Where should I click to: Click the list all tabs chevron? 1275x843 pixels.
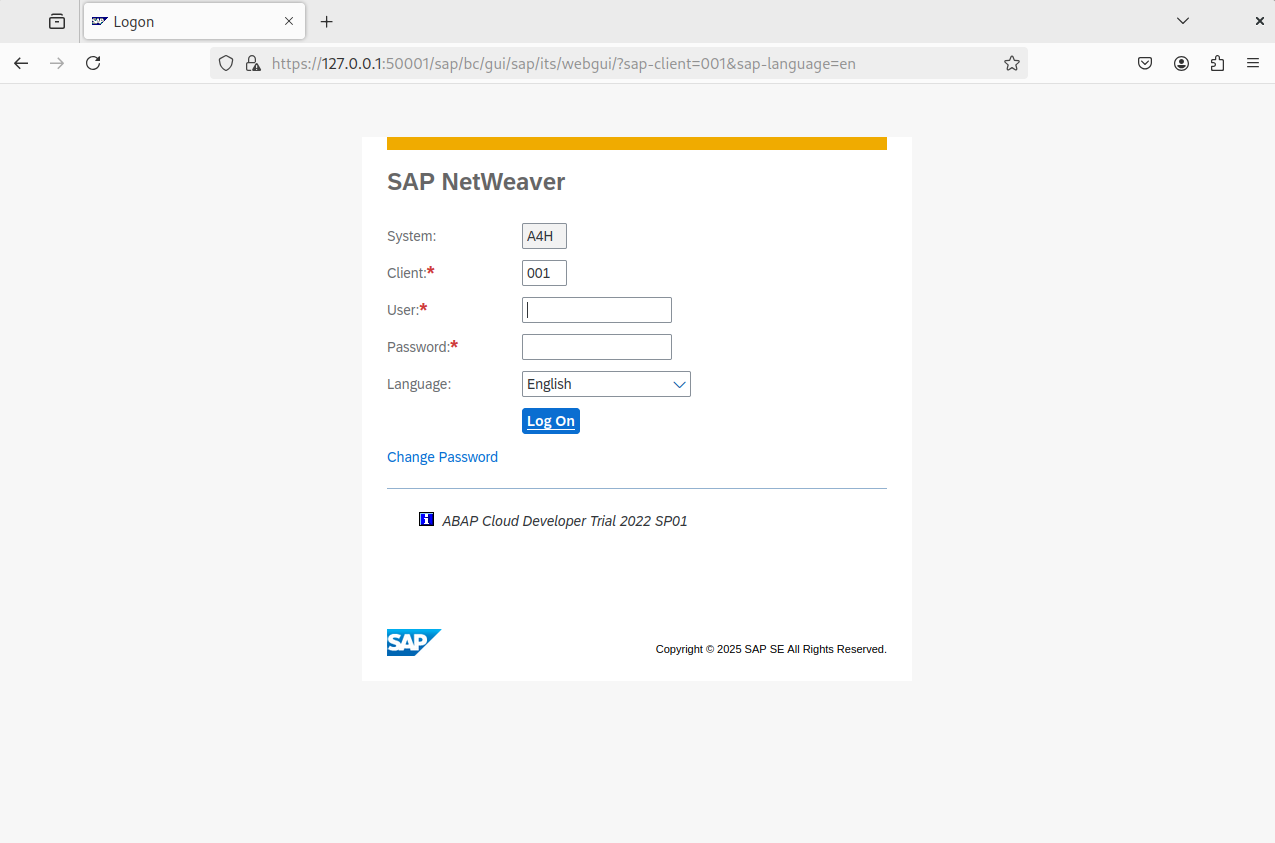(x=1183, y=21)
